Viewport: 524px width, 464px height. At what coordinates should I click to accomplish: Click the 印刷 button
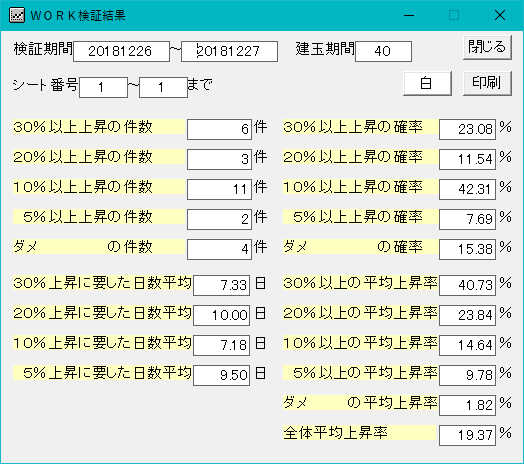click(487, 83)
